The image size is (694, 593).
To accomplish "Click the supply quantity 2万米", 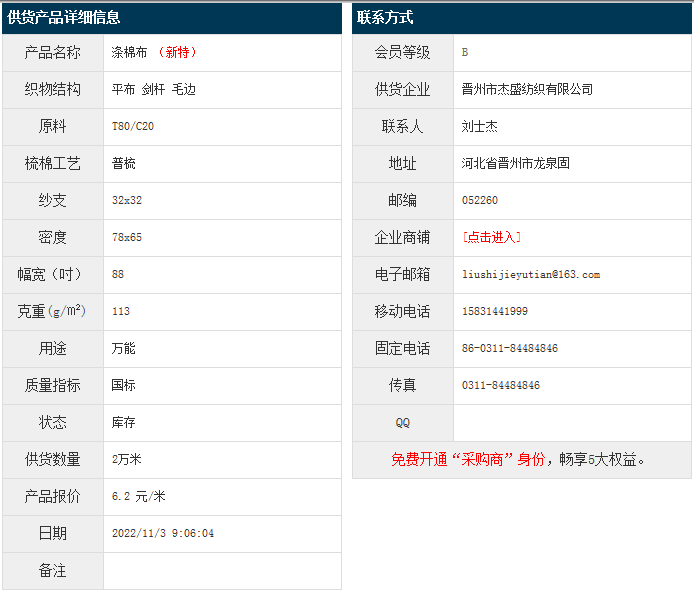I will (x=127, y=460).
